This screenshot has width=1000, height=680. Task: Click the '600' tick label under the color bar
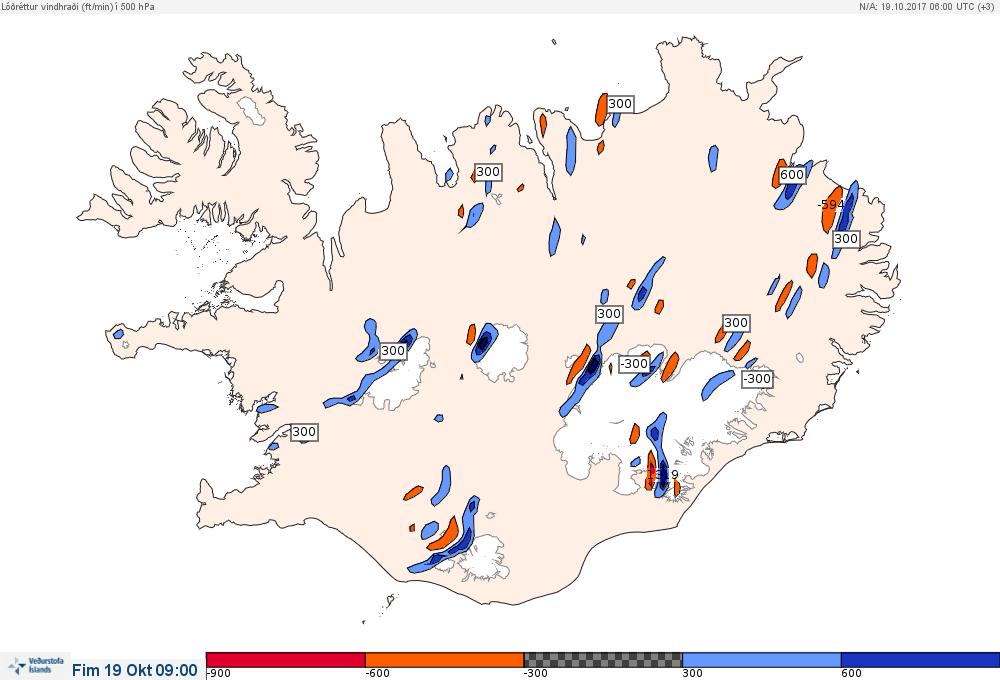(851, 674)
